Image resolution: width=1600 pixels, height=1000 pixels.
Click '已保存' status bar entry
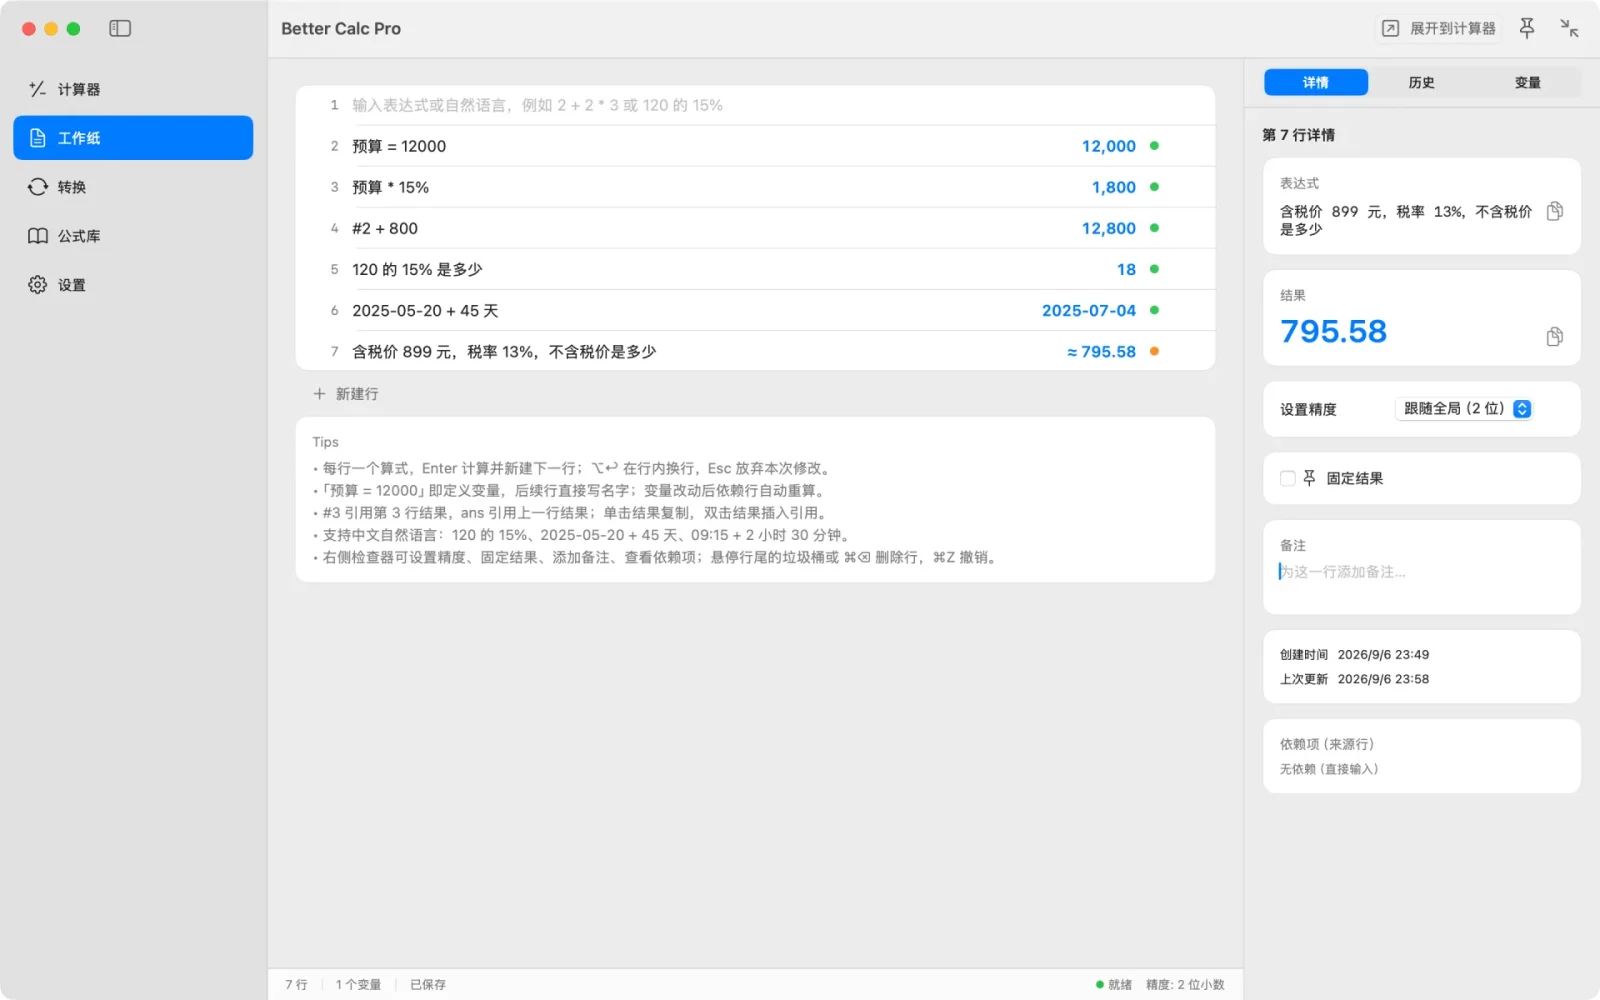428,985
